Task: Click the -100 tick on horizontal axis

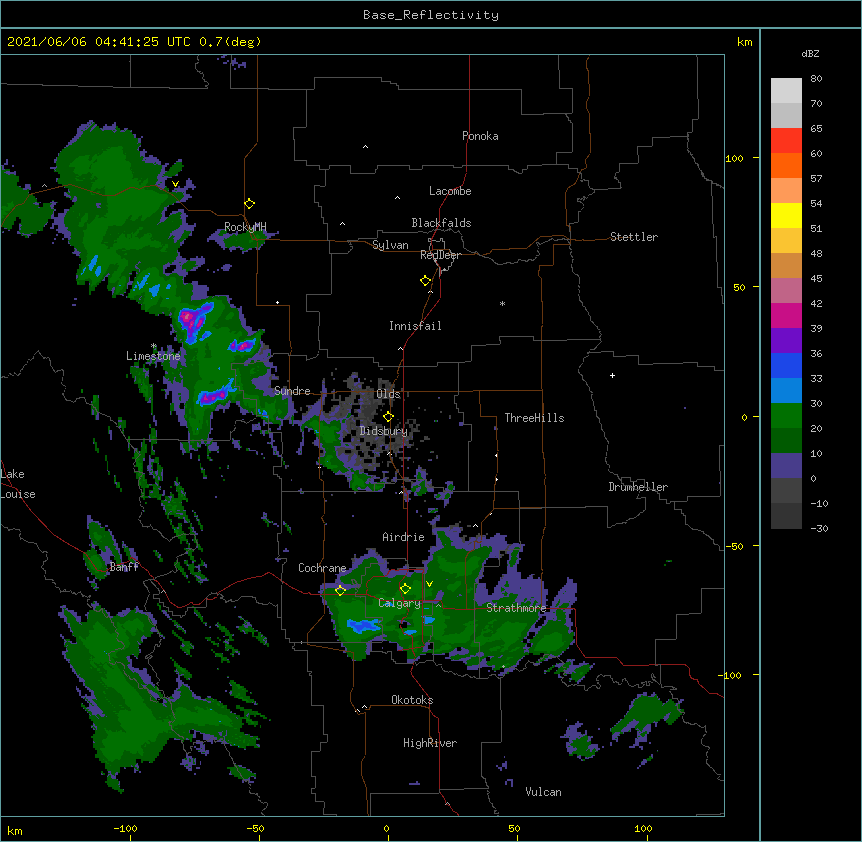Action: [x=125, y=828]
